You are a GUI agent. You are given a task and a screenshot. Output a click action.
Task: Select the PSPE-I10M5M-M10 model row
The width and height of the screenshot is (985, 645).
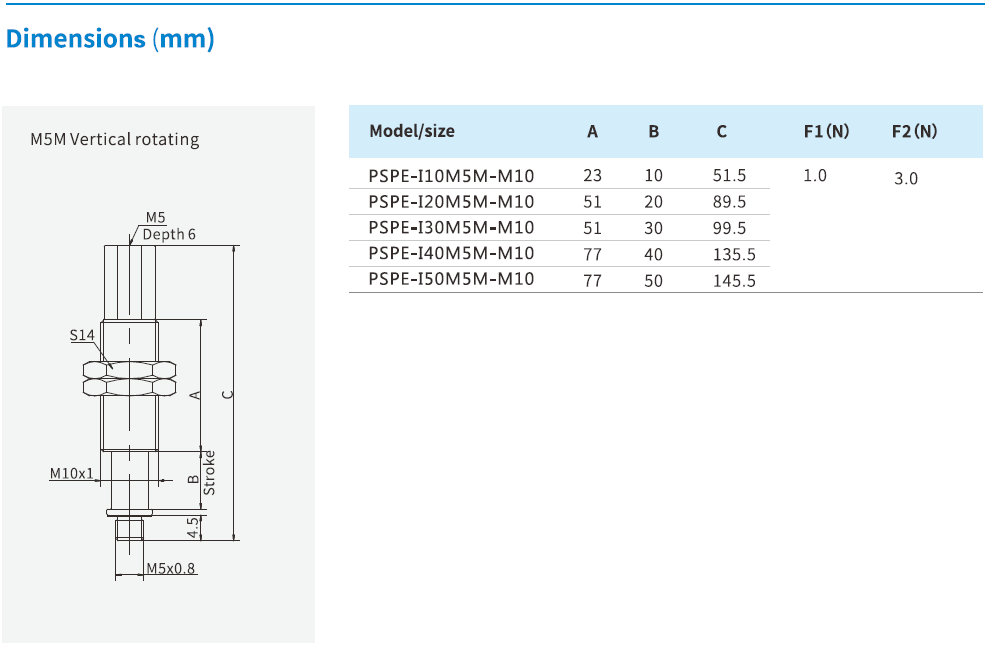click(451, 176)
